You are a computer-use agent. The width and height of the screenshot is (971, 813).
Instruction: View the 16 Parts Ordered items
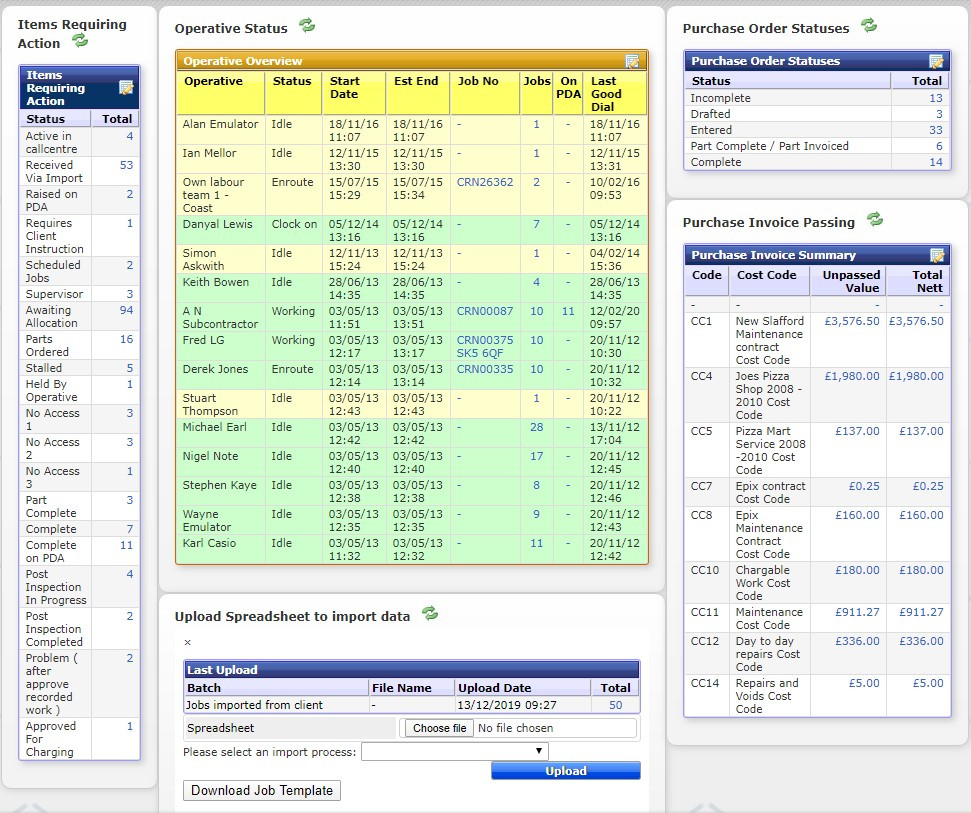pyautogui.click(x=126, y=339)
